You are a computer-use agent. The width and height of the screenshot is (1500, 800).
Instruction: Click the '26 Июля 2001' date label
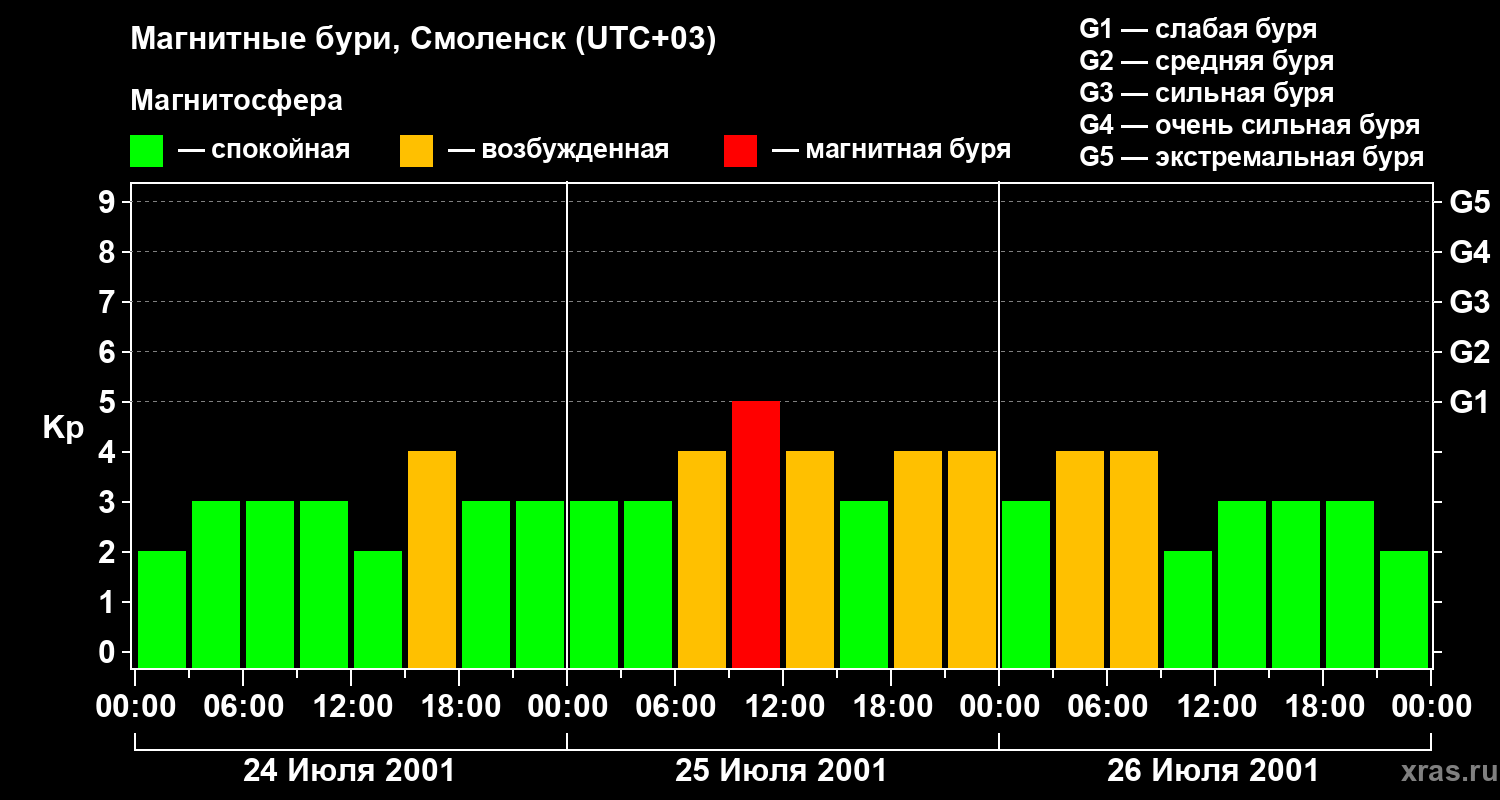pos(1213,771)
